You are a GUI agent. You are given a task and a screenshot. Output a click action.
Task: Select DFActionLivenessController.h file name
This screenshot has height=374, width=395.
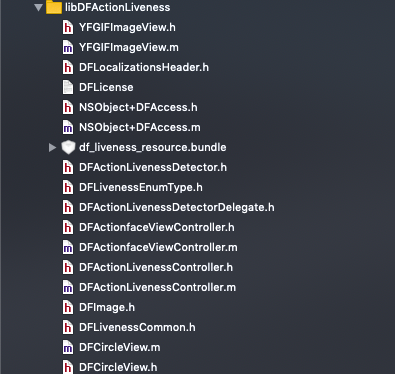click(156, 267)
